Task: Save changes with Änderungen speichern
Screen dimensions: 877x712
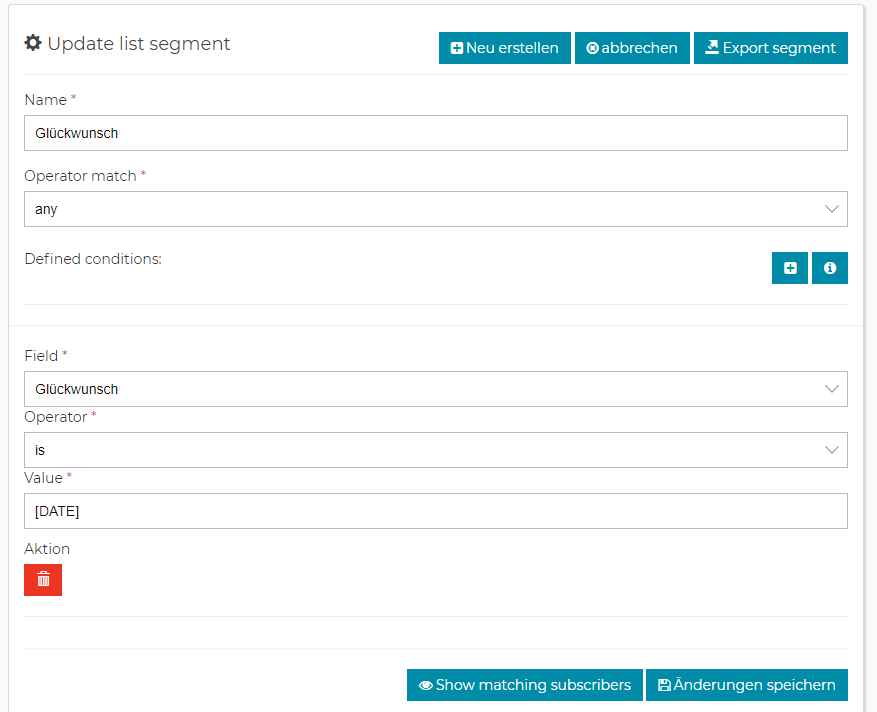Action: 746,685
